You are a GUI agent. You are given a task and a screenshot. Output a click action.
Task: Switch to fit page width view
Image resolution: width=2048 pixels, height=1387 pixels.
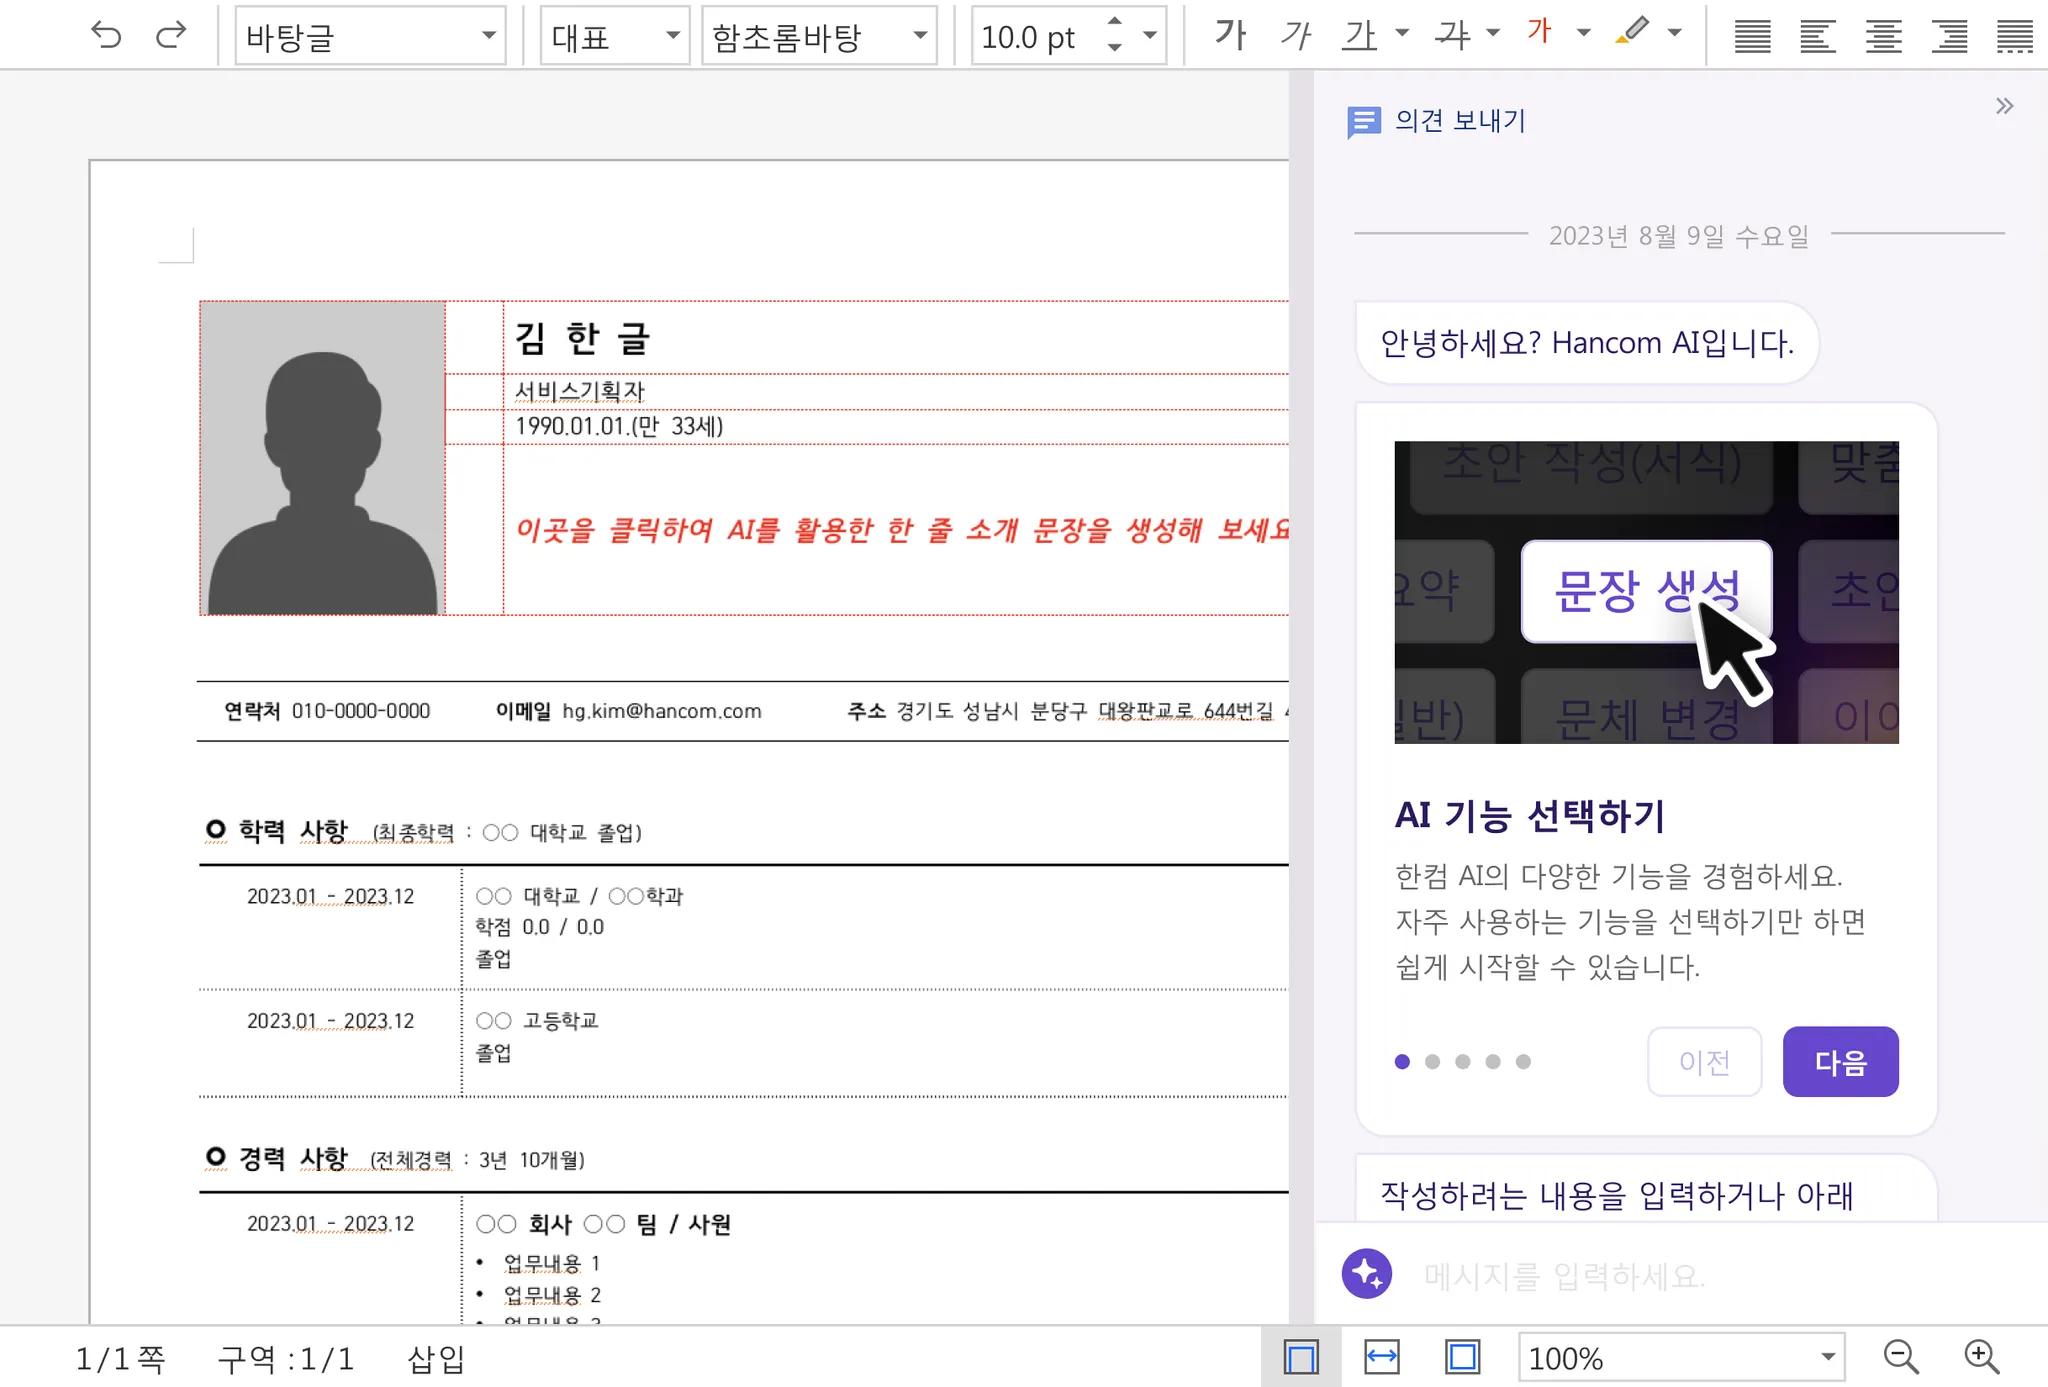(1381, 1357)
